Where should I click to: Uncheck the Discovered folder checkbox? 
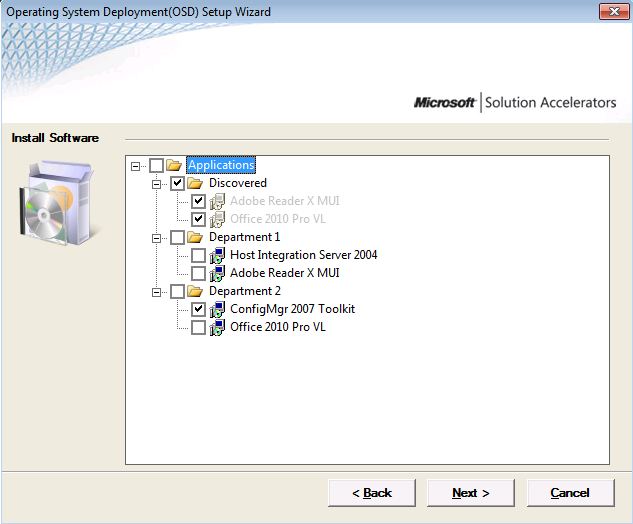tap(178, 183)
